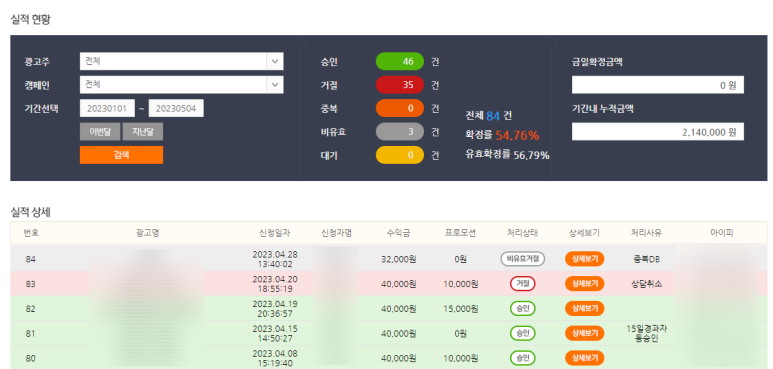Open the 광고주 dropdown
This screenshot has width=773, height=369.
(181, 62)
